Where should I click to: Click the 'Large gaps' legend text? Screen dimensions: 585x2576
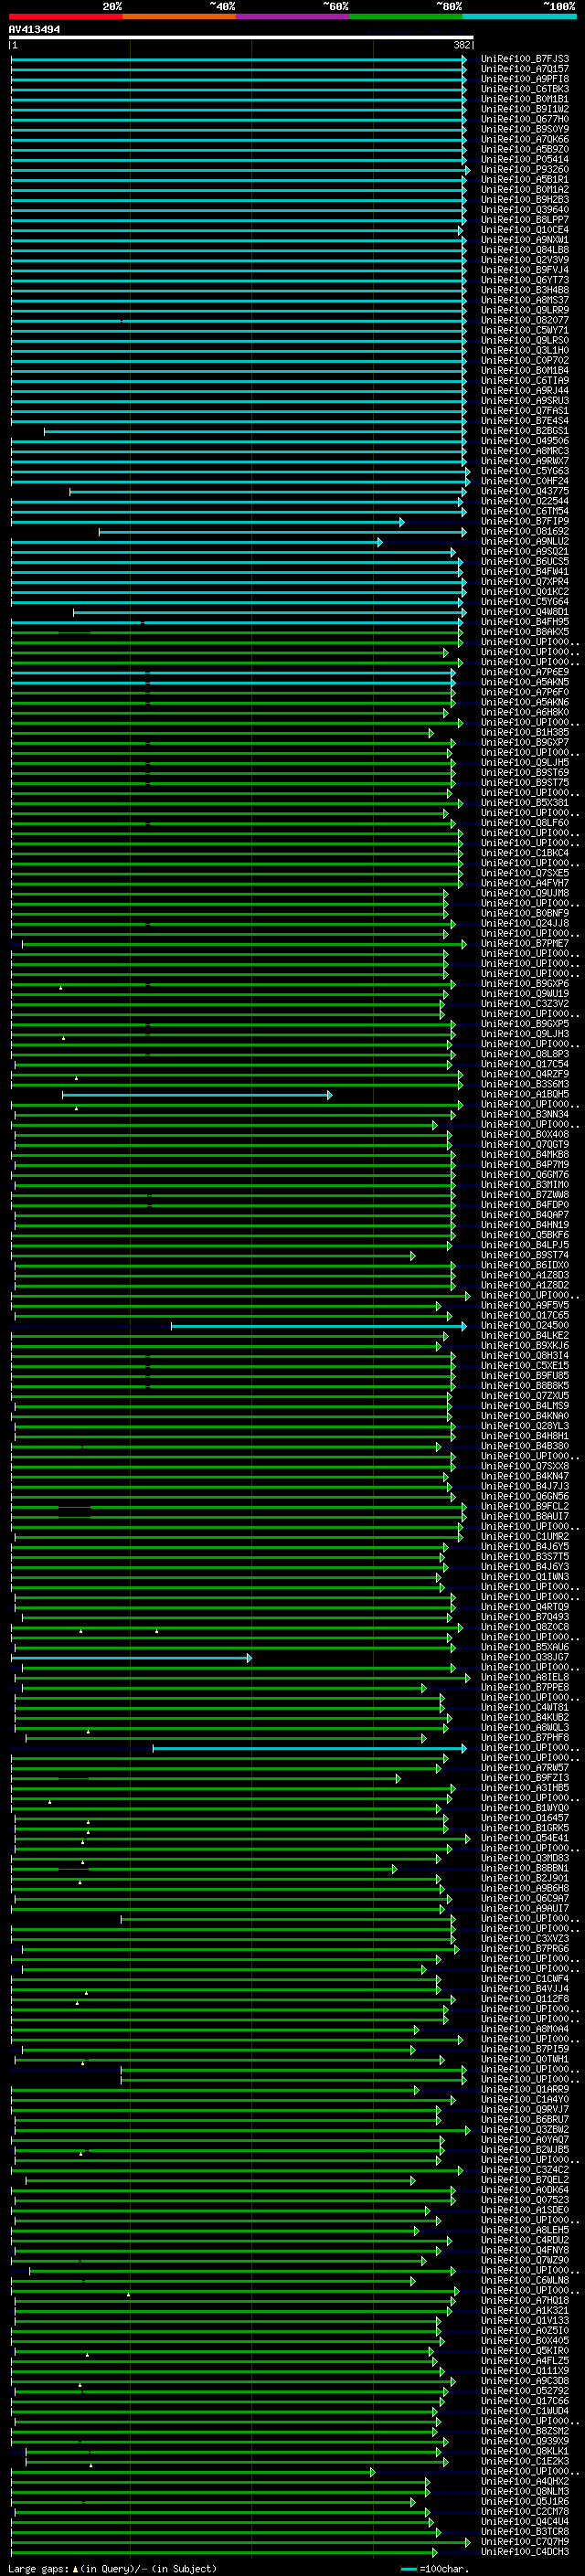38,2568
